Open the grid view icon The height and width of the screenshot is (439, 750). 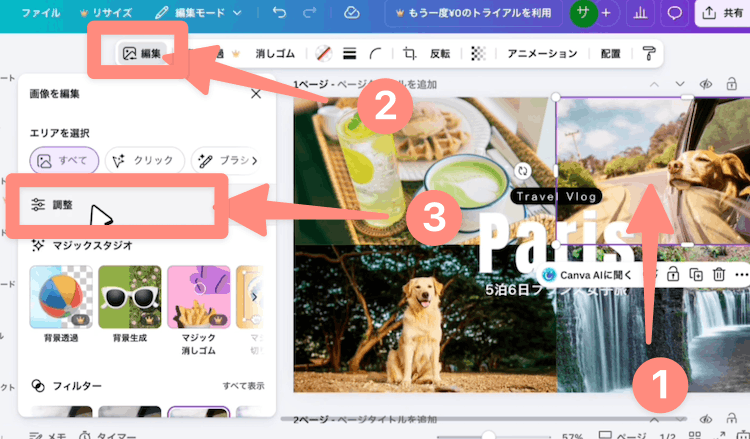694,435
